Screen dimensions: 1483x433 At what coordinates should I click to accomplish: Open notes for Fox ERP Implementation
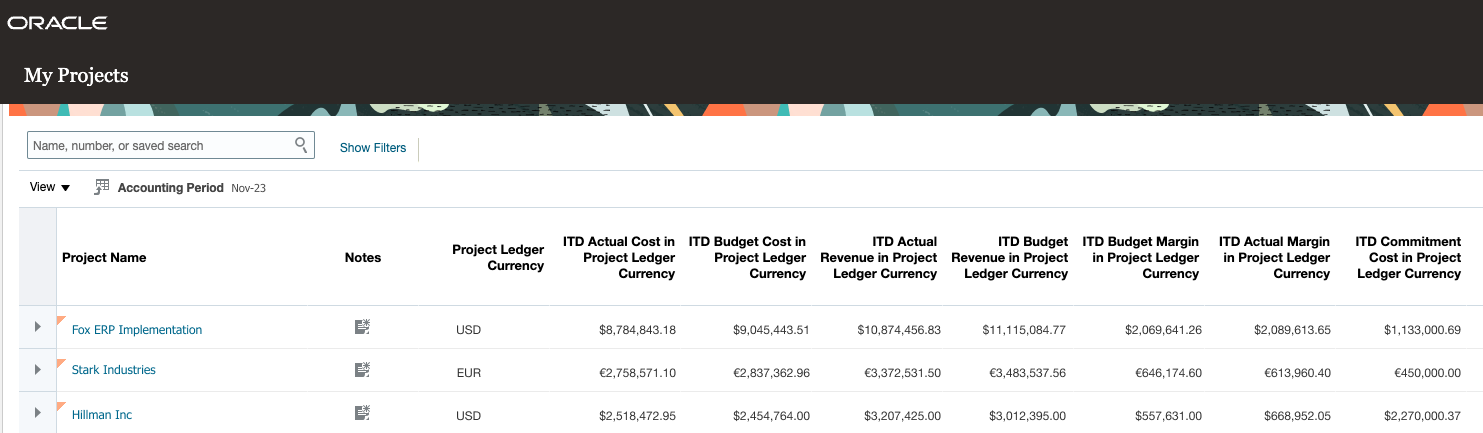[362, 326]
